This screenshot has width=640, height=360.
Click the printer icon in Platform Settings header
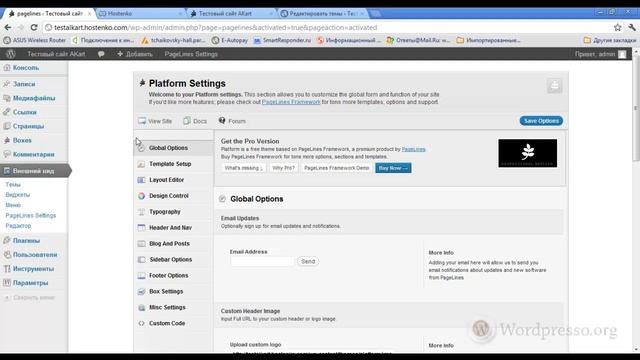(x=554, y=86)
